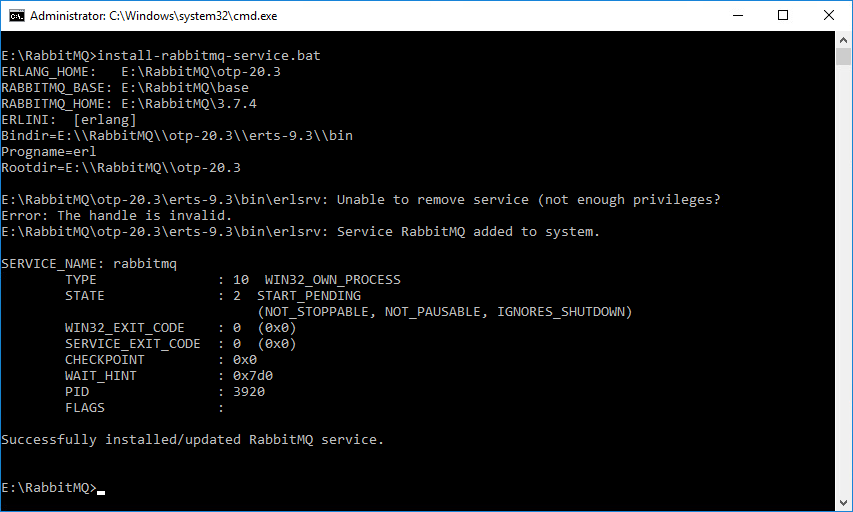Screen dimensions: 853x512
Task: Click the install-rabbitmq-service.bat command text
Action: [x=209, y=56]
